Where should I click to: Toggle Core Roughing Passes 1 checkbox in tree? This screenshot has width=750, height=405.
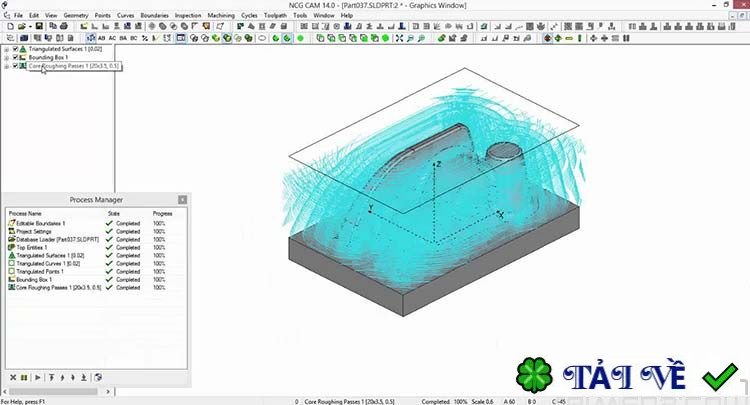15,66
